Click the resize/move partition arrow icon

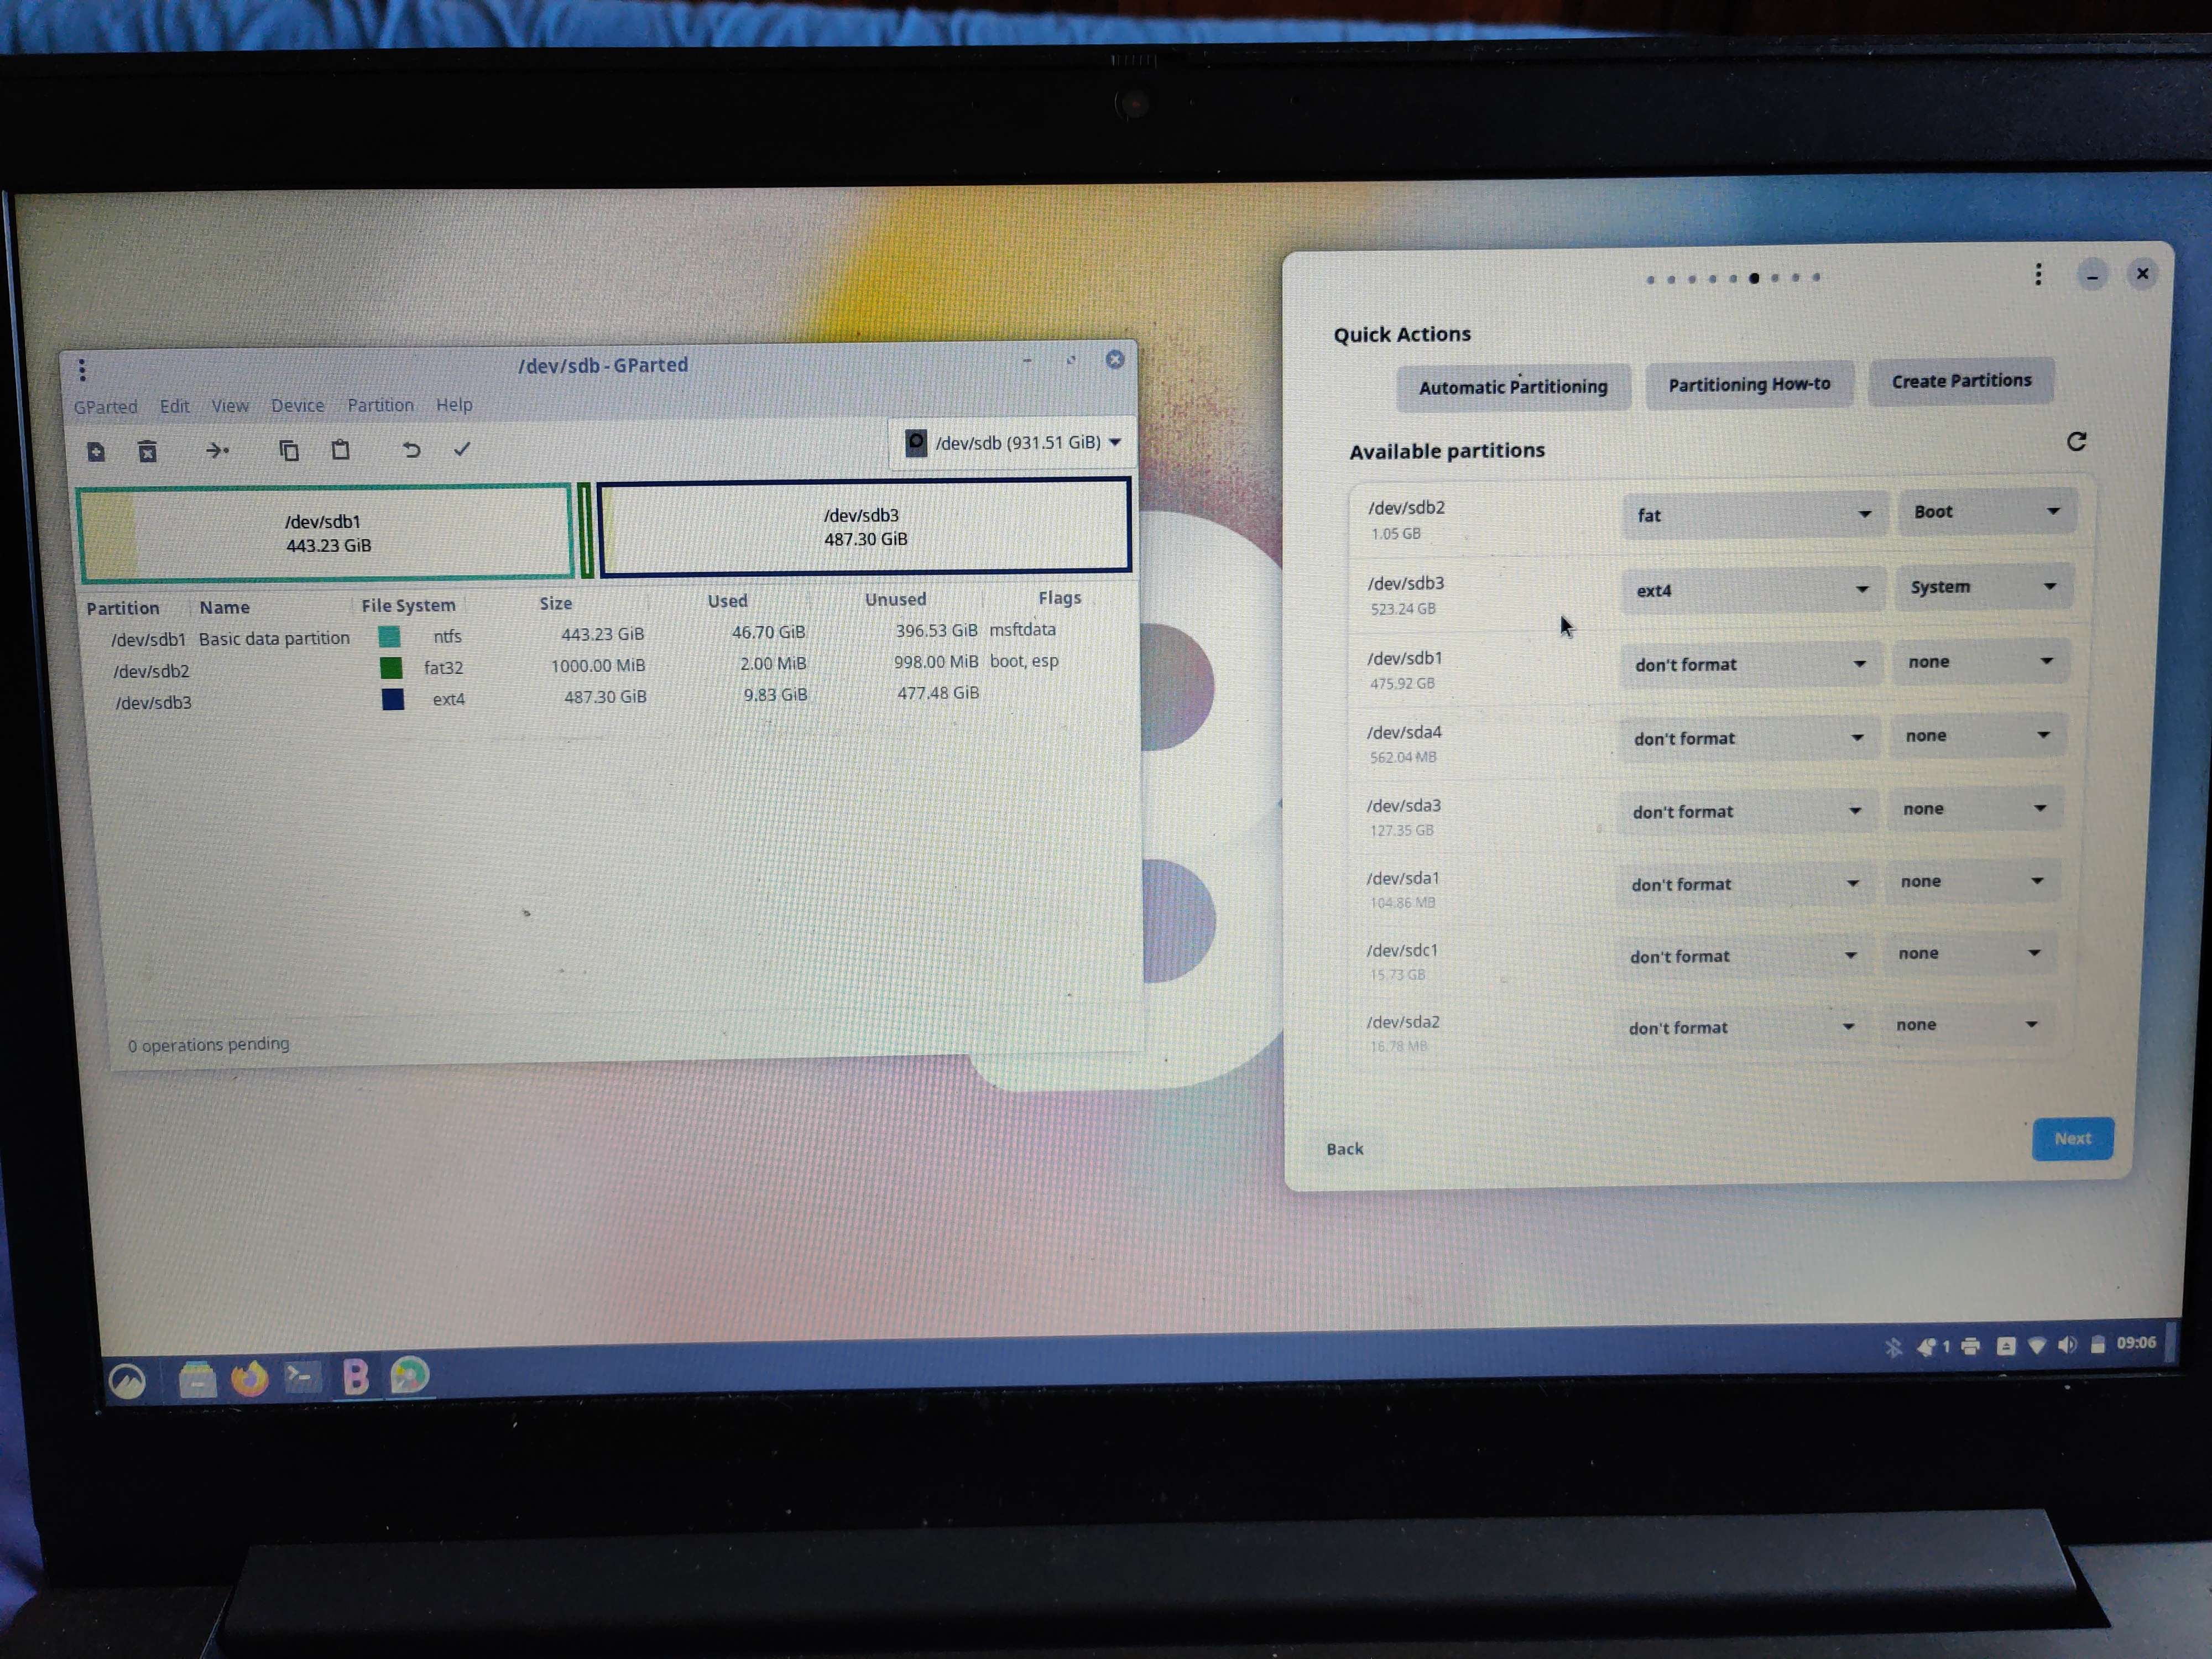tap(217, 451)
